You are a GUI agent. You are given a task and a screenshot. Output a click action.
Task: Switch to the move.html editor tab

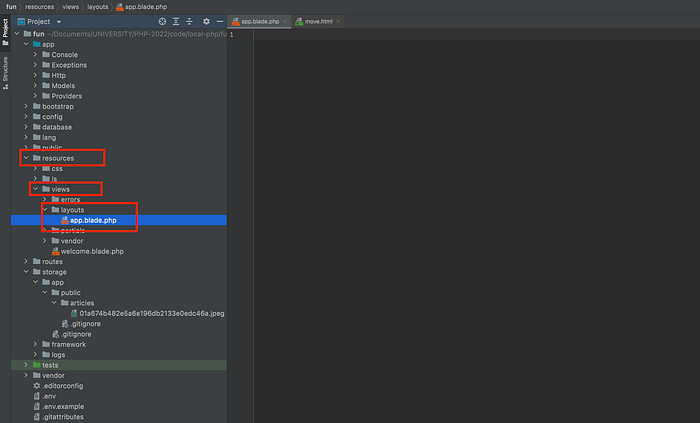click(x=318, y=21)
